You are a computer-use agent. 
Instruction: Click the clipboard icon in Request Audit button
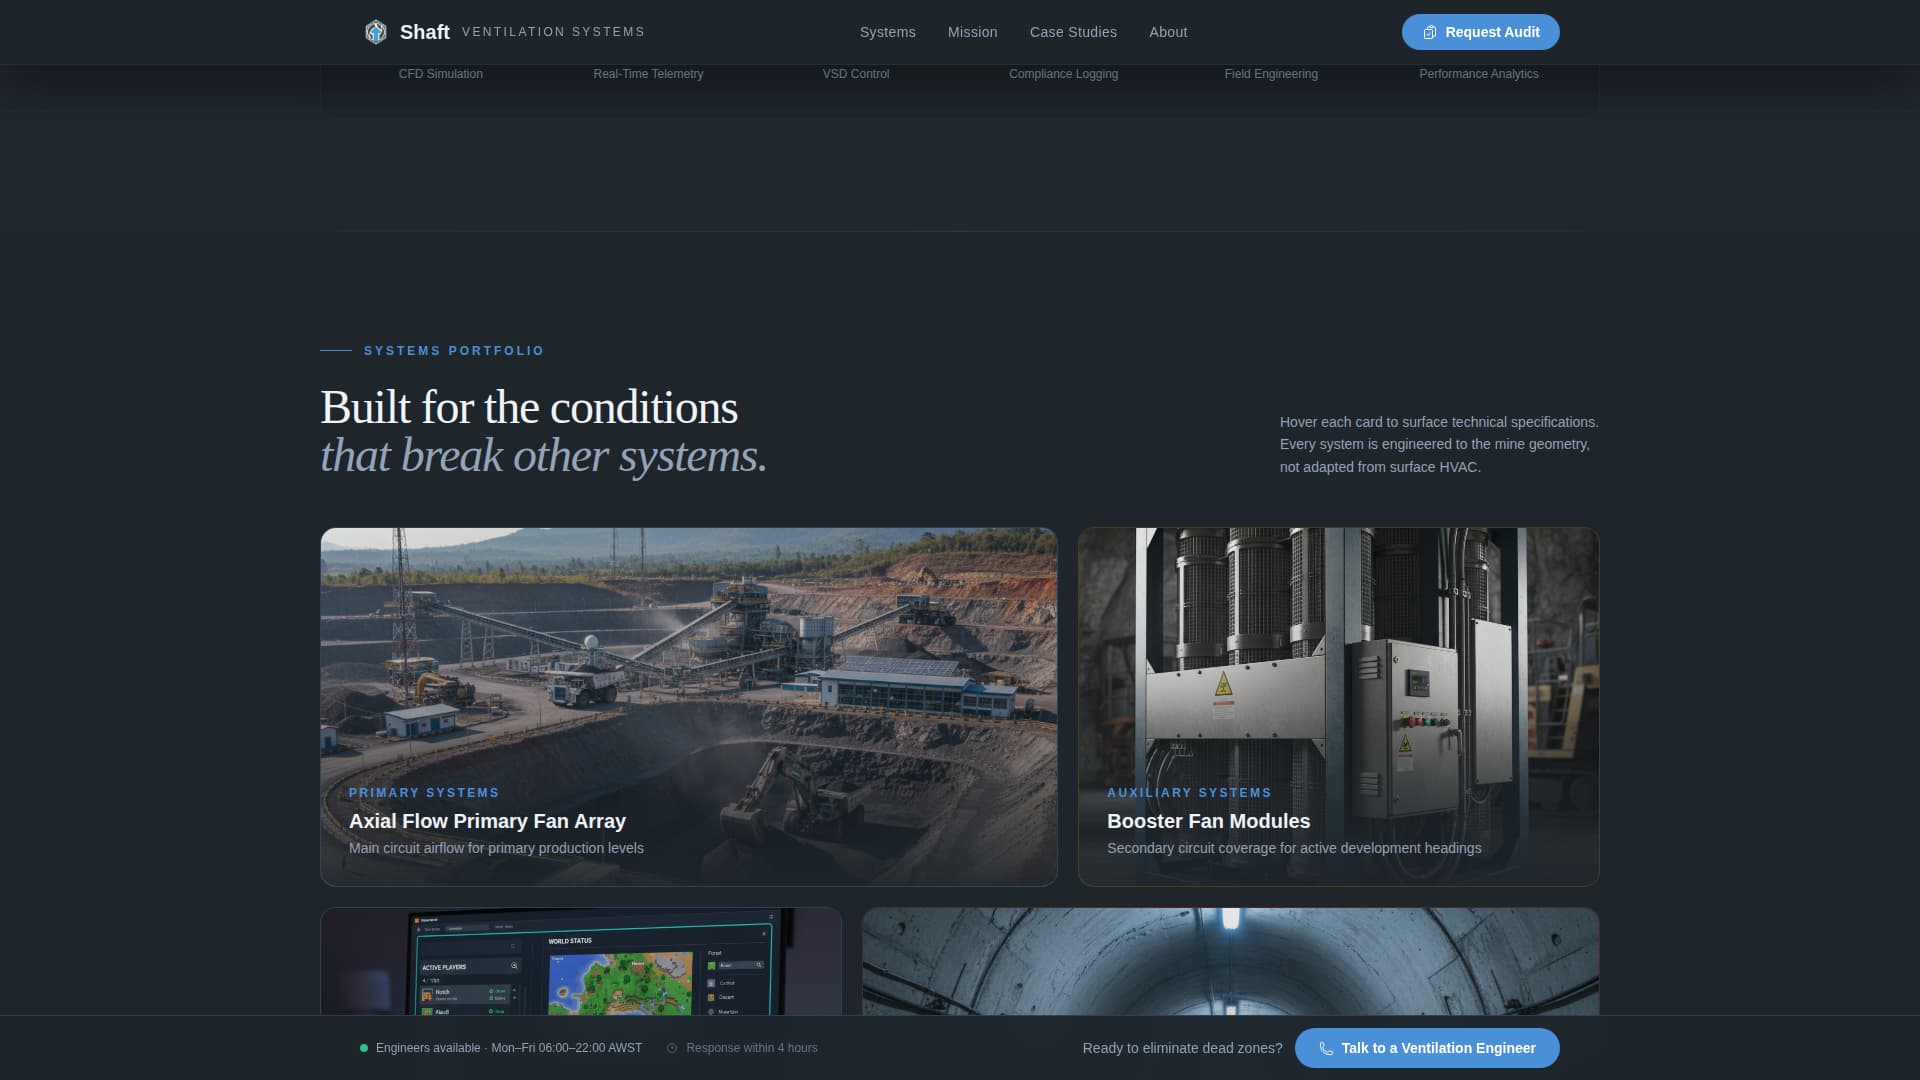click(1430, 32)
